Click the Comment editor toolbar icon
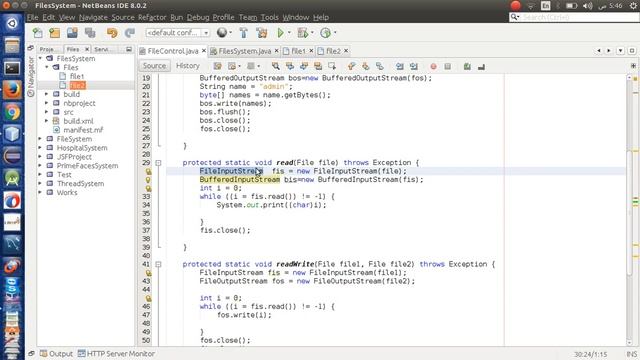Viewport: 640px width, 360px height. 467,66
